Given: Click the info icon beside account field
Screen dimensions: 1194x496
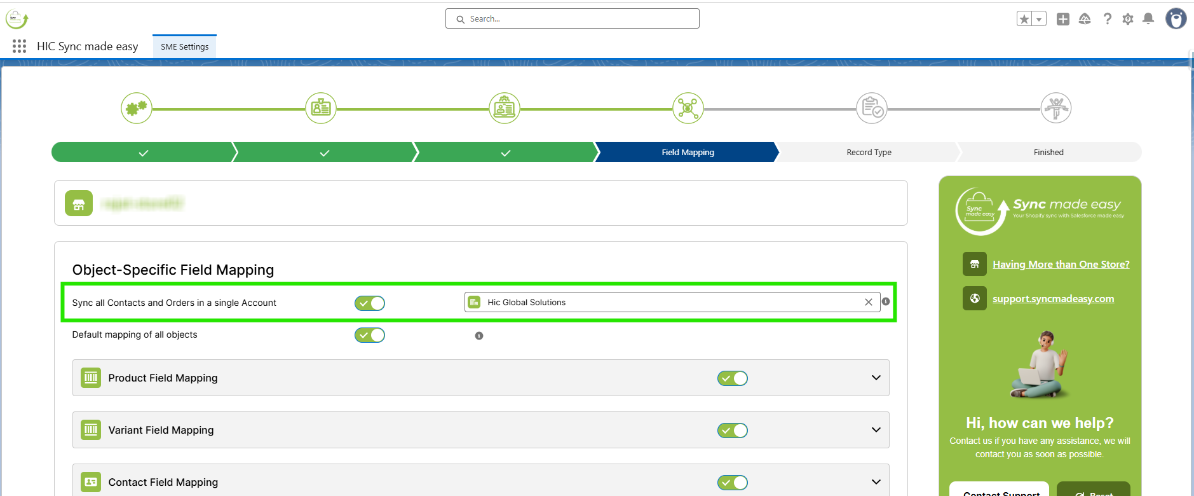Looking at the screenshot, I should click(886, 302).
